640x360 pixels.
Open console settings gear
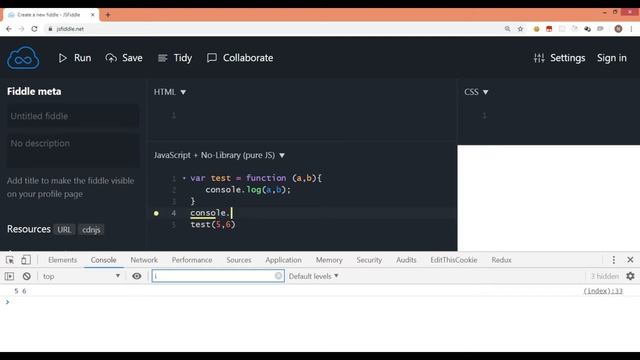pos(630,276)
